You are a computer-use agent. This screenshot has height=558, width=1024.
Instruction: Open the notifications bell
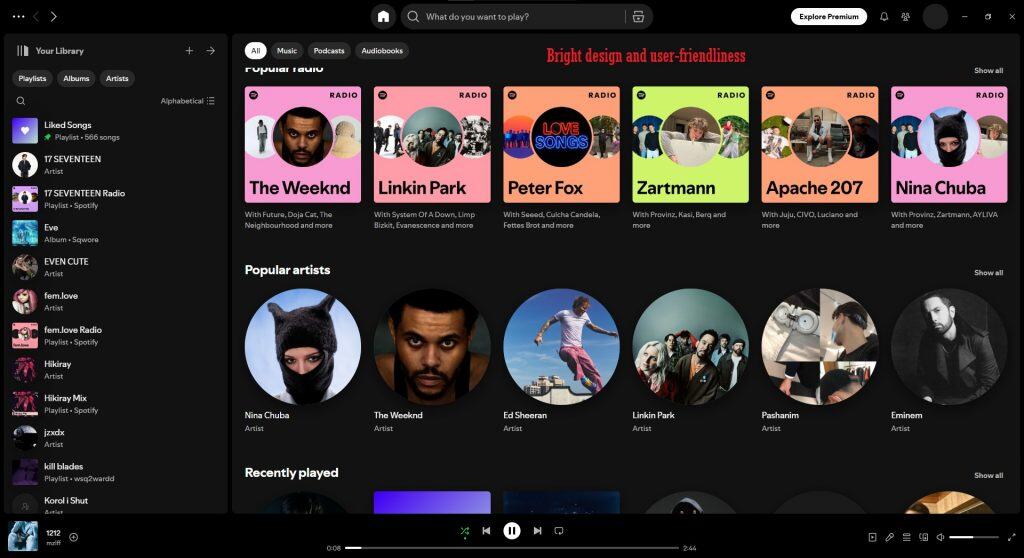click(884, 17)
